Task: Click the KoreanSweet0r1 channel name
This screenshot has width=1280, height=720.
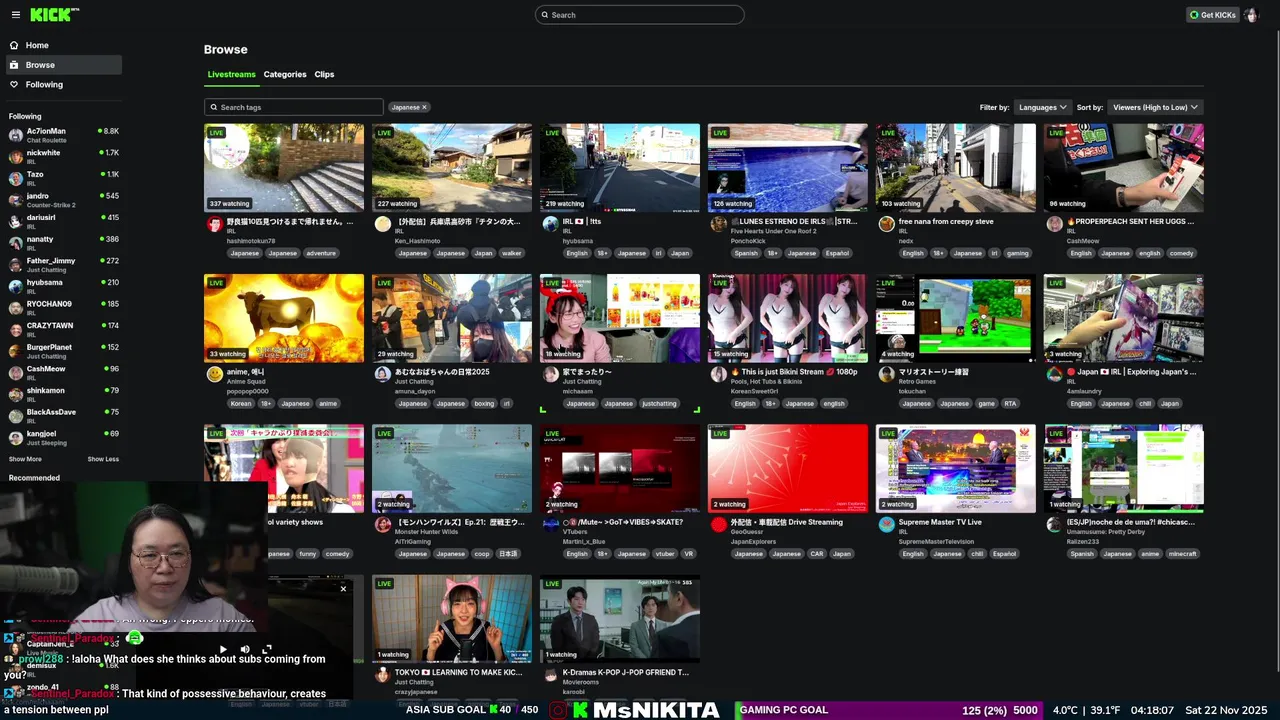Action: 754,391
